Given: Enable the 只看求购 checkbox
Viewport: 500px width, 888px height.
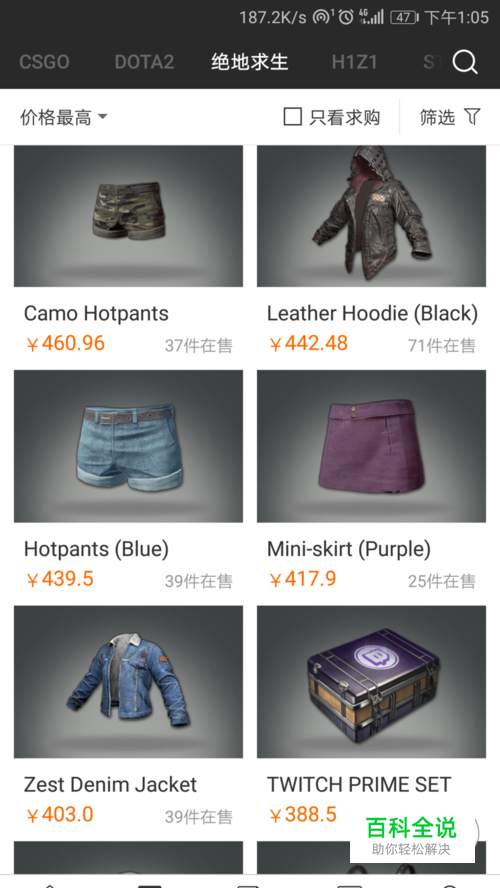Looking at the screenshot, I should [292, 117].
